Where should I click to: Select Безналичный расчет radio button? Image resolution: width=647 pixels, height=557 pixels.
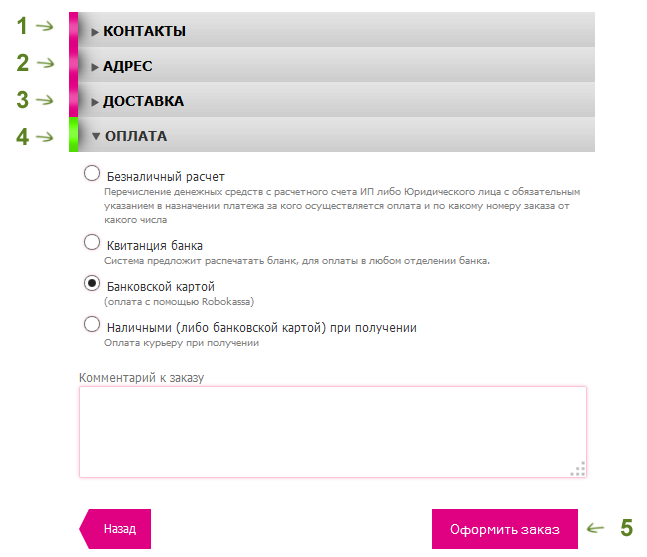(92, 173)
